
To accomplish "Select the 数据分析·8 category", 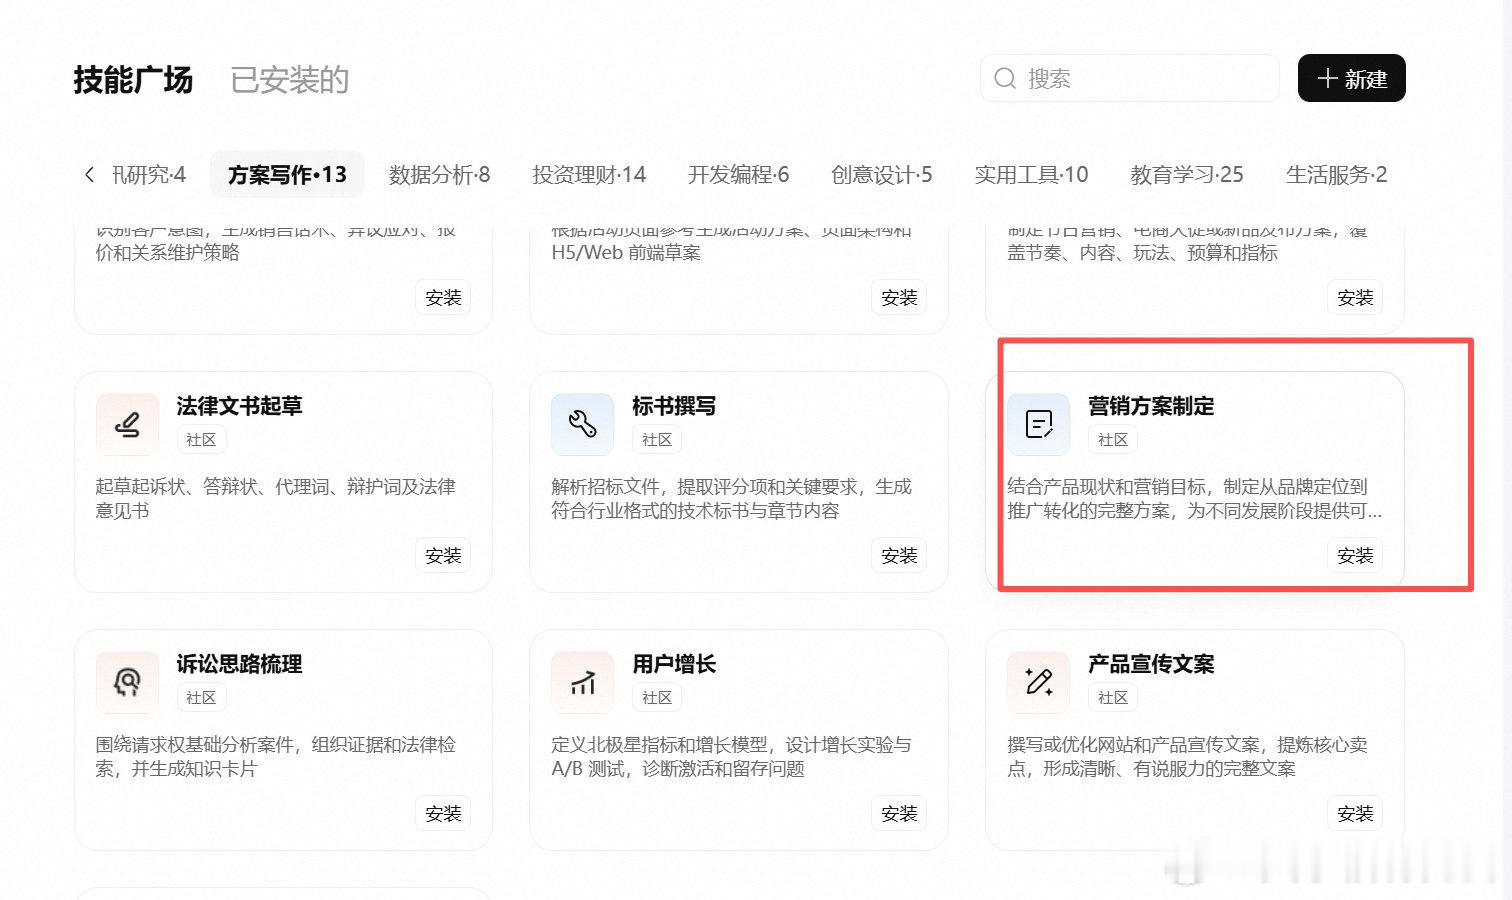I will coord(439,175).
